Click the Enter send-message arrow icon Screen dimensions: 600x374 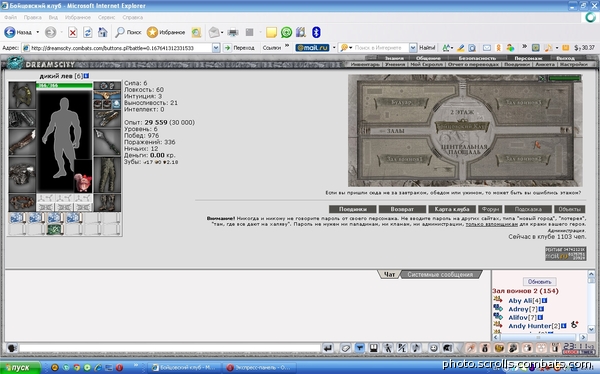(x=328, y=348)
